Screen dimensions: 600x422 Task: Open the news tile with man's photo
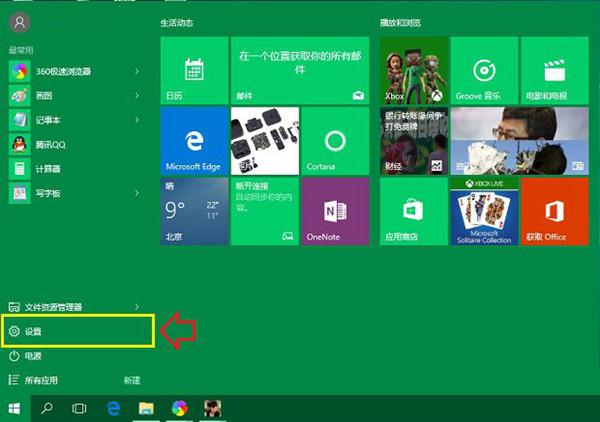(519, 141)
